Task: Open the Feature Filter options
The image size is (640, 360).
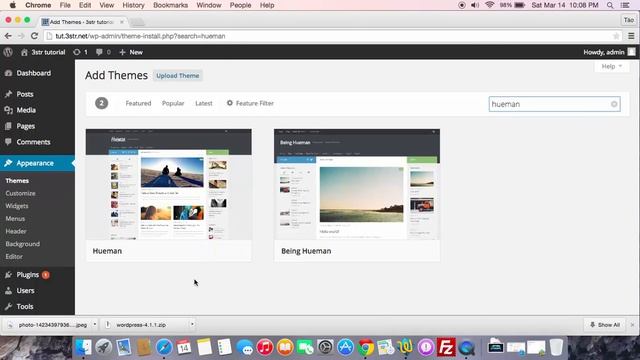Action: point(250,103)
